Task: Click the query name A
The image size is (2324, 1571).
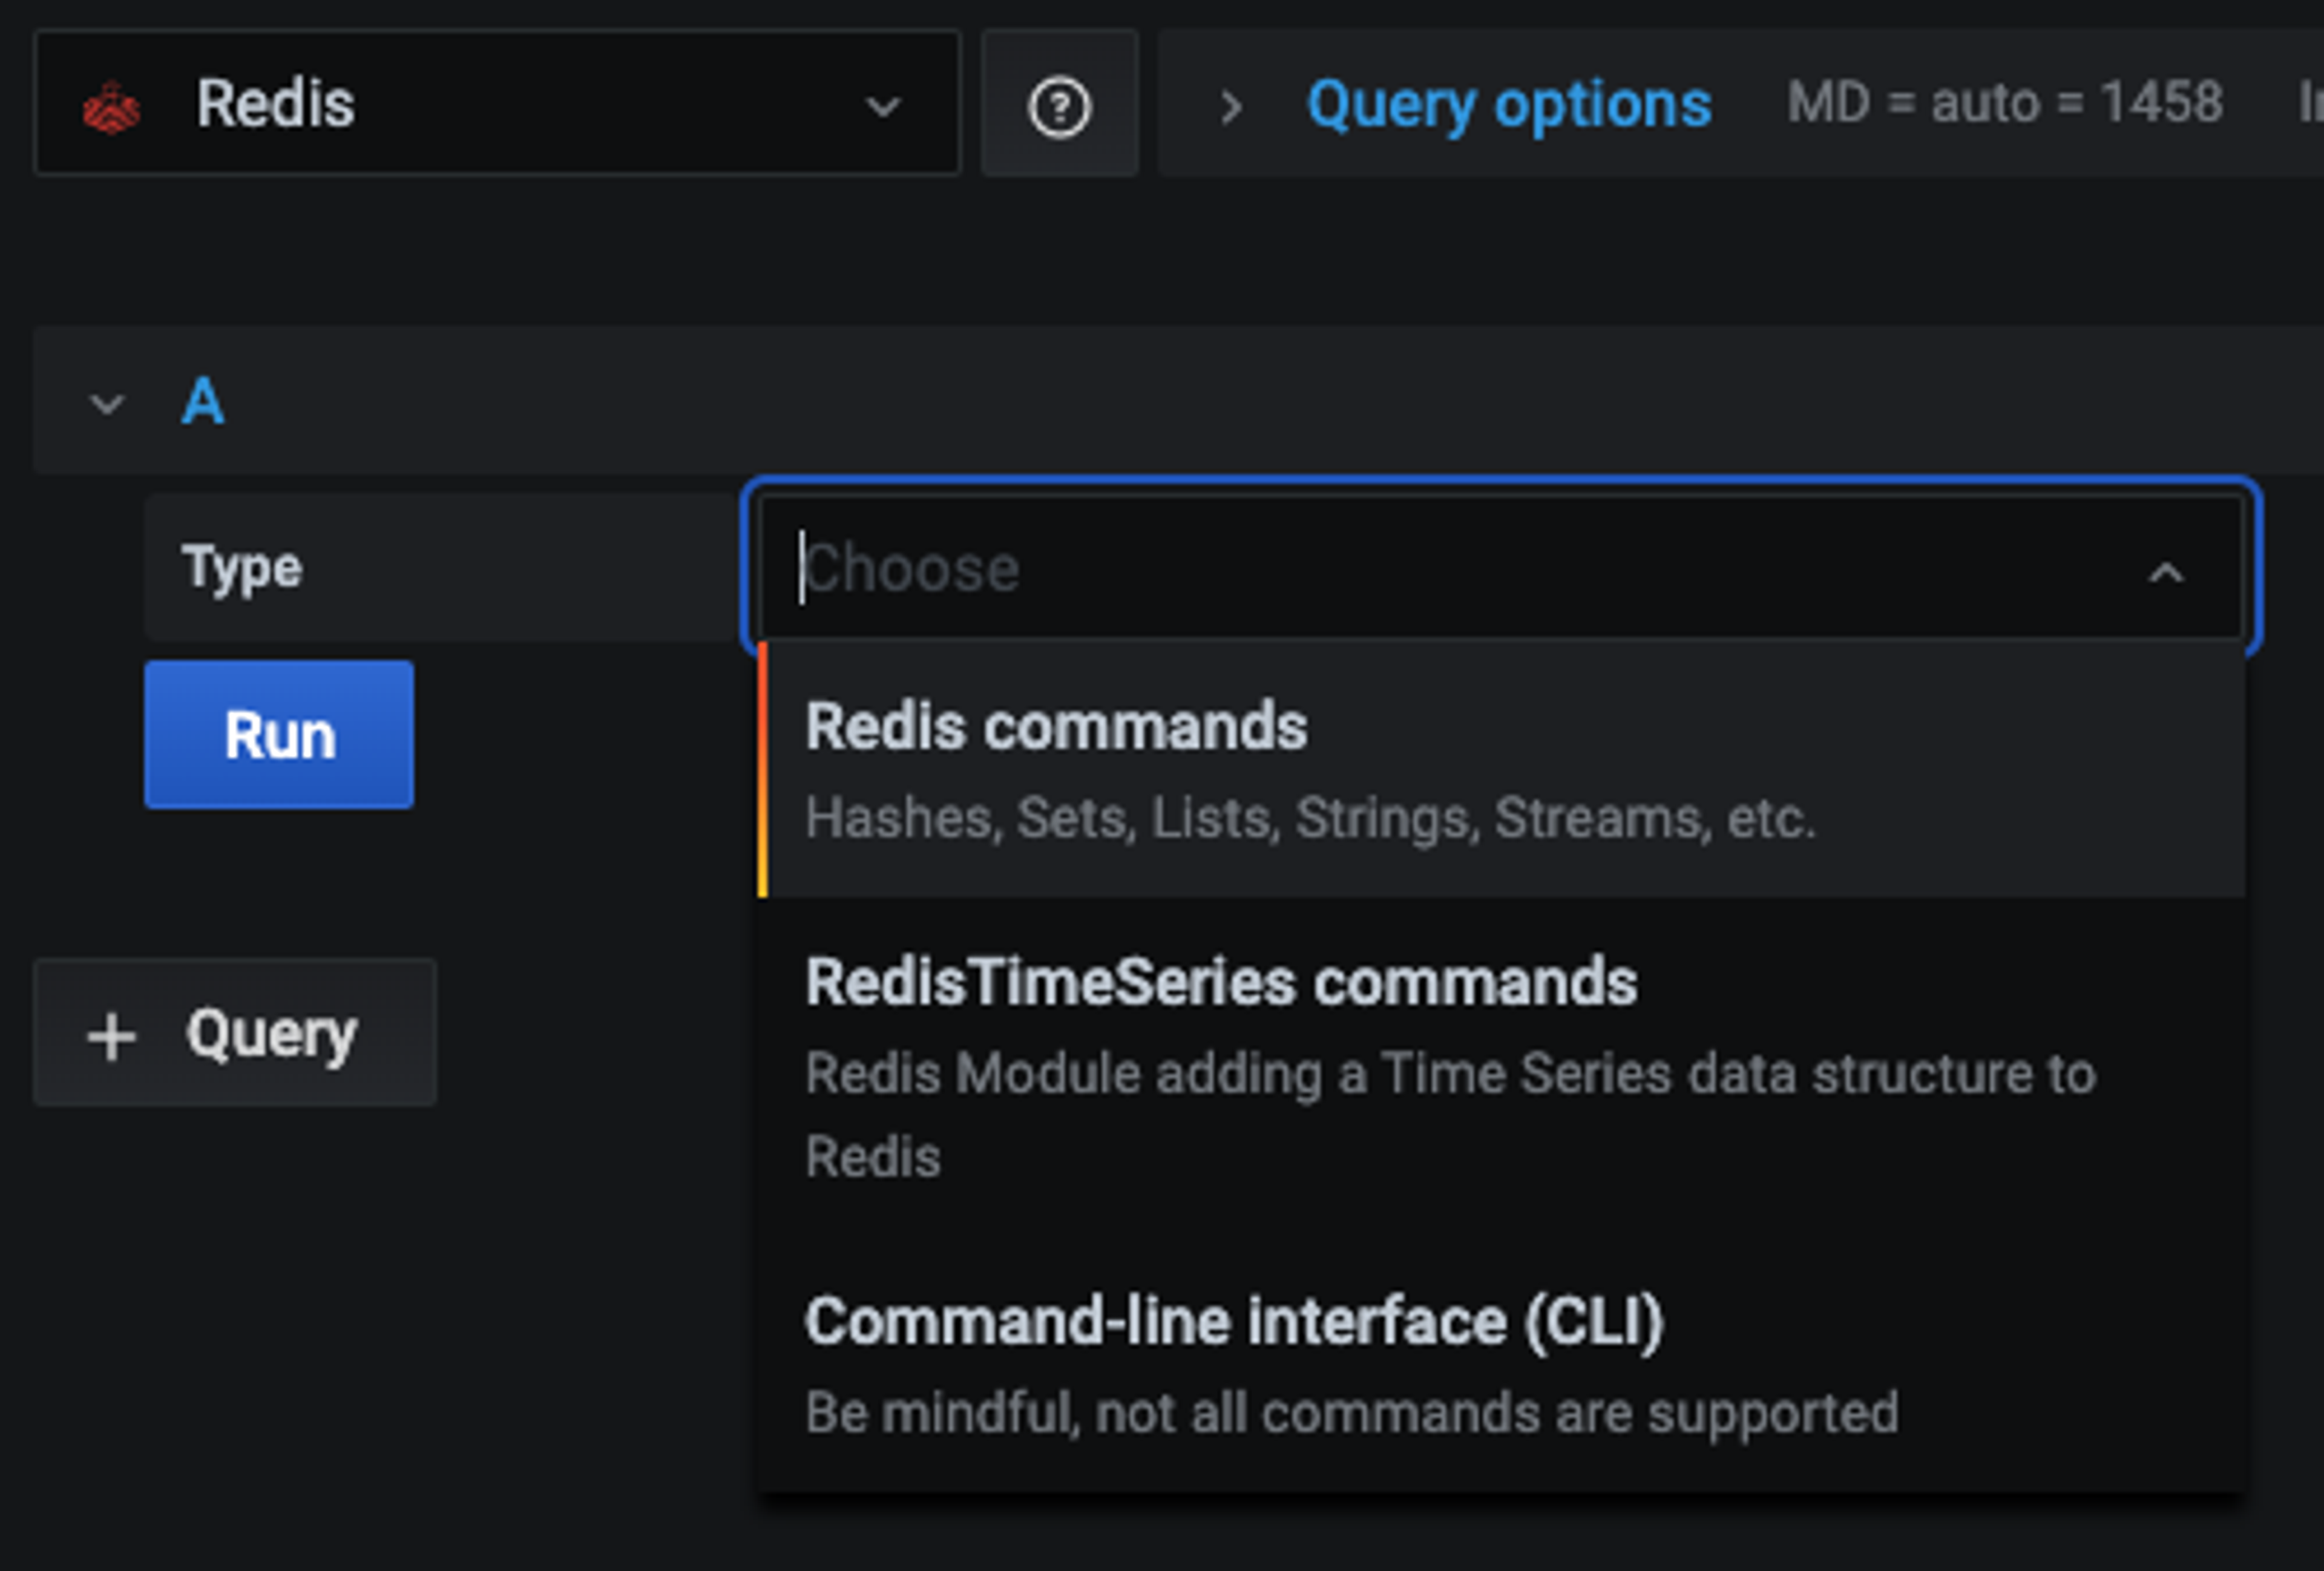Action: click(202, 402)
